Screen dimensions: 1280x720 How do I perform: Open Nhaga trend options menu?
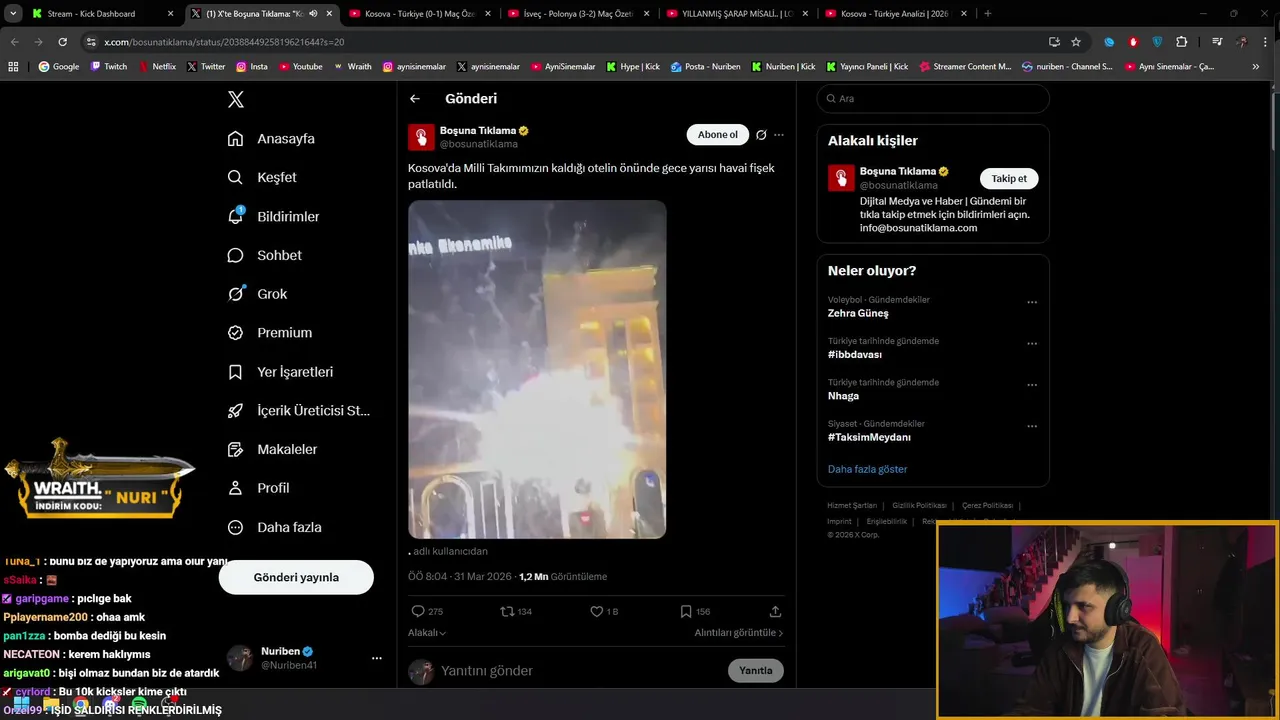(1032, 385)
